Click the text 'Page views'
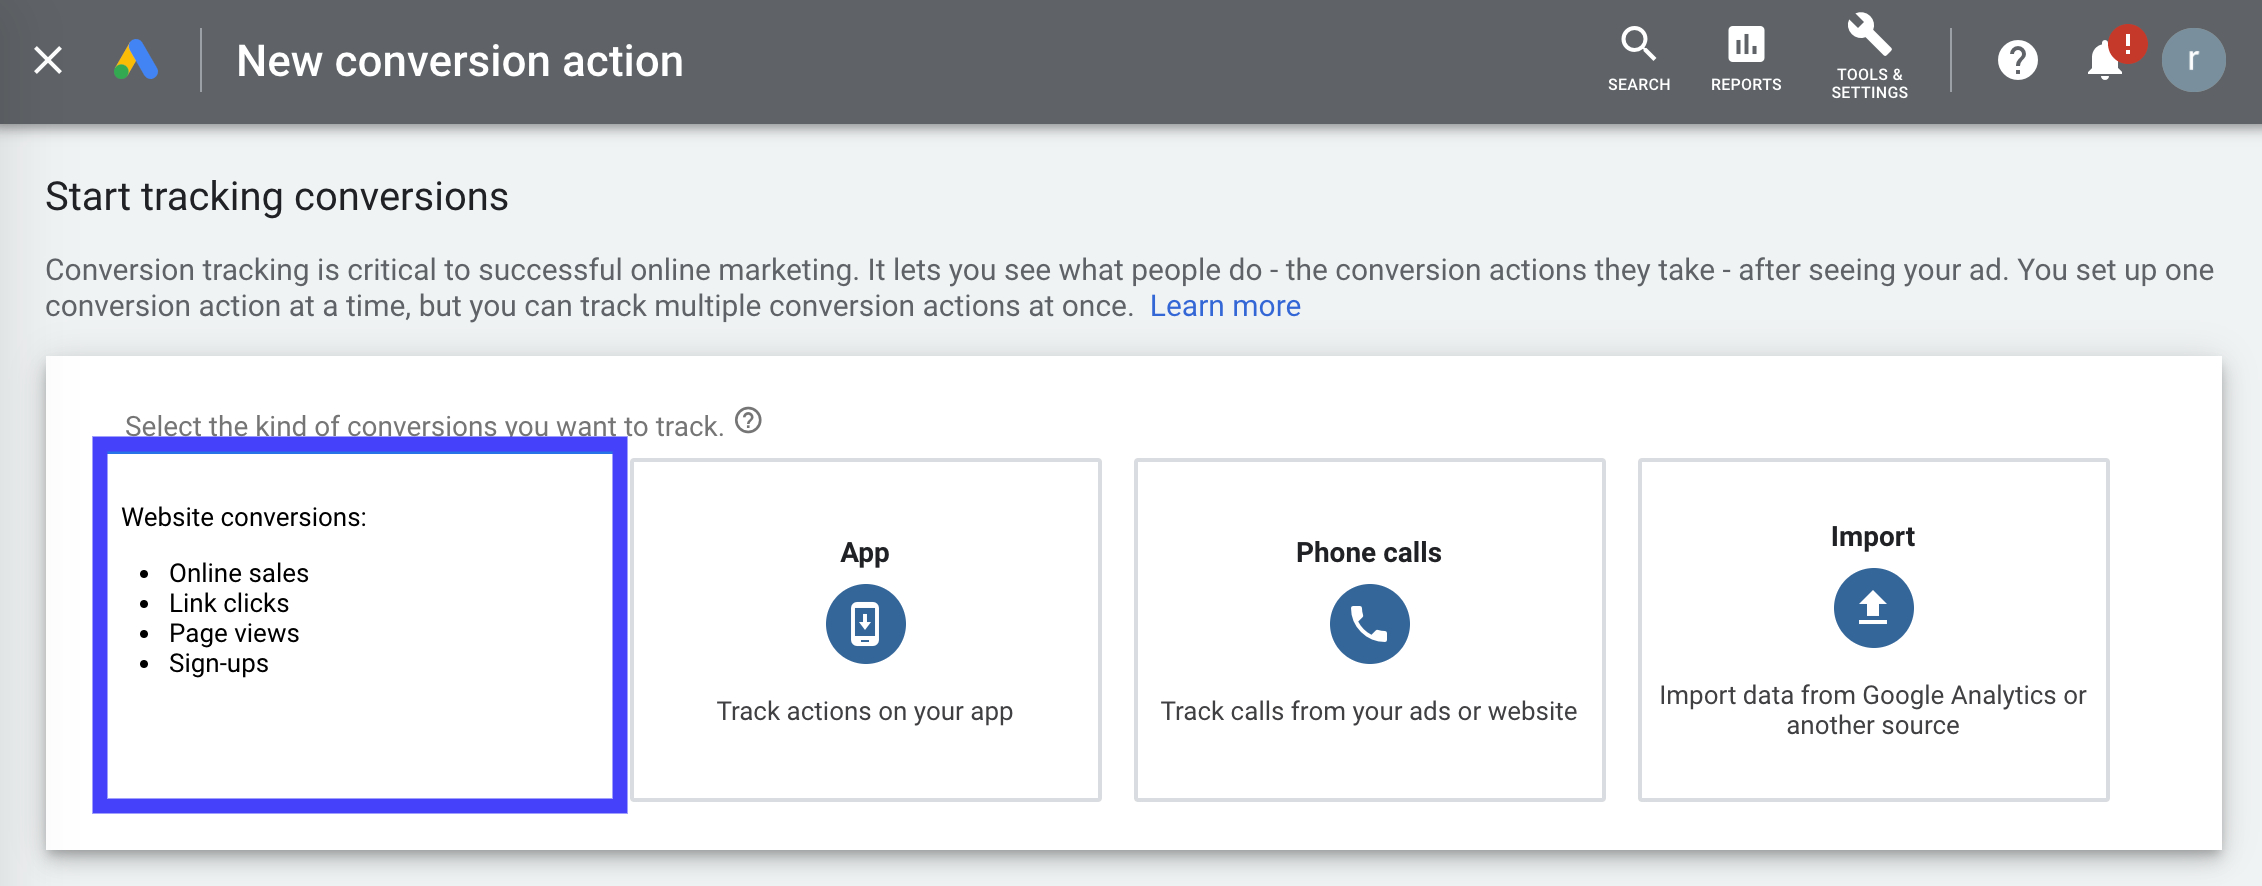 (x=234, y=633)
